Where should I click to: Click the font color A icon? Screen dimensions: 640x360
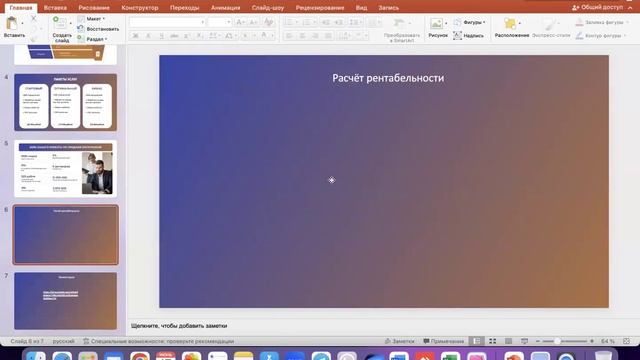click(x=264, y=36)
